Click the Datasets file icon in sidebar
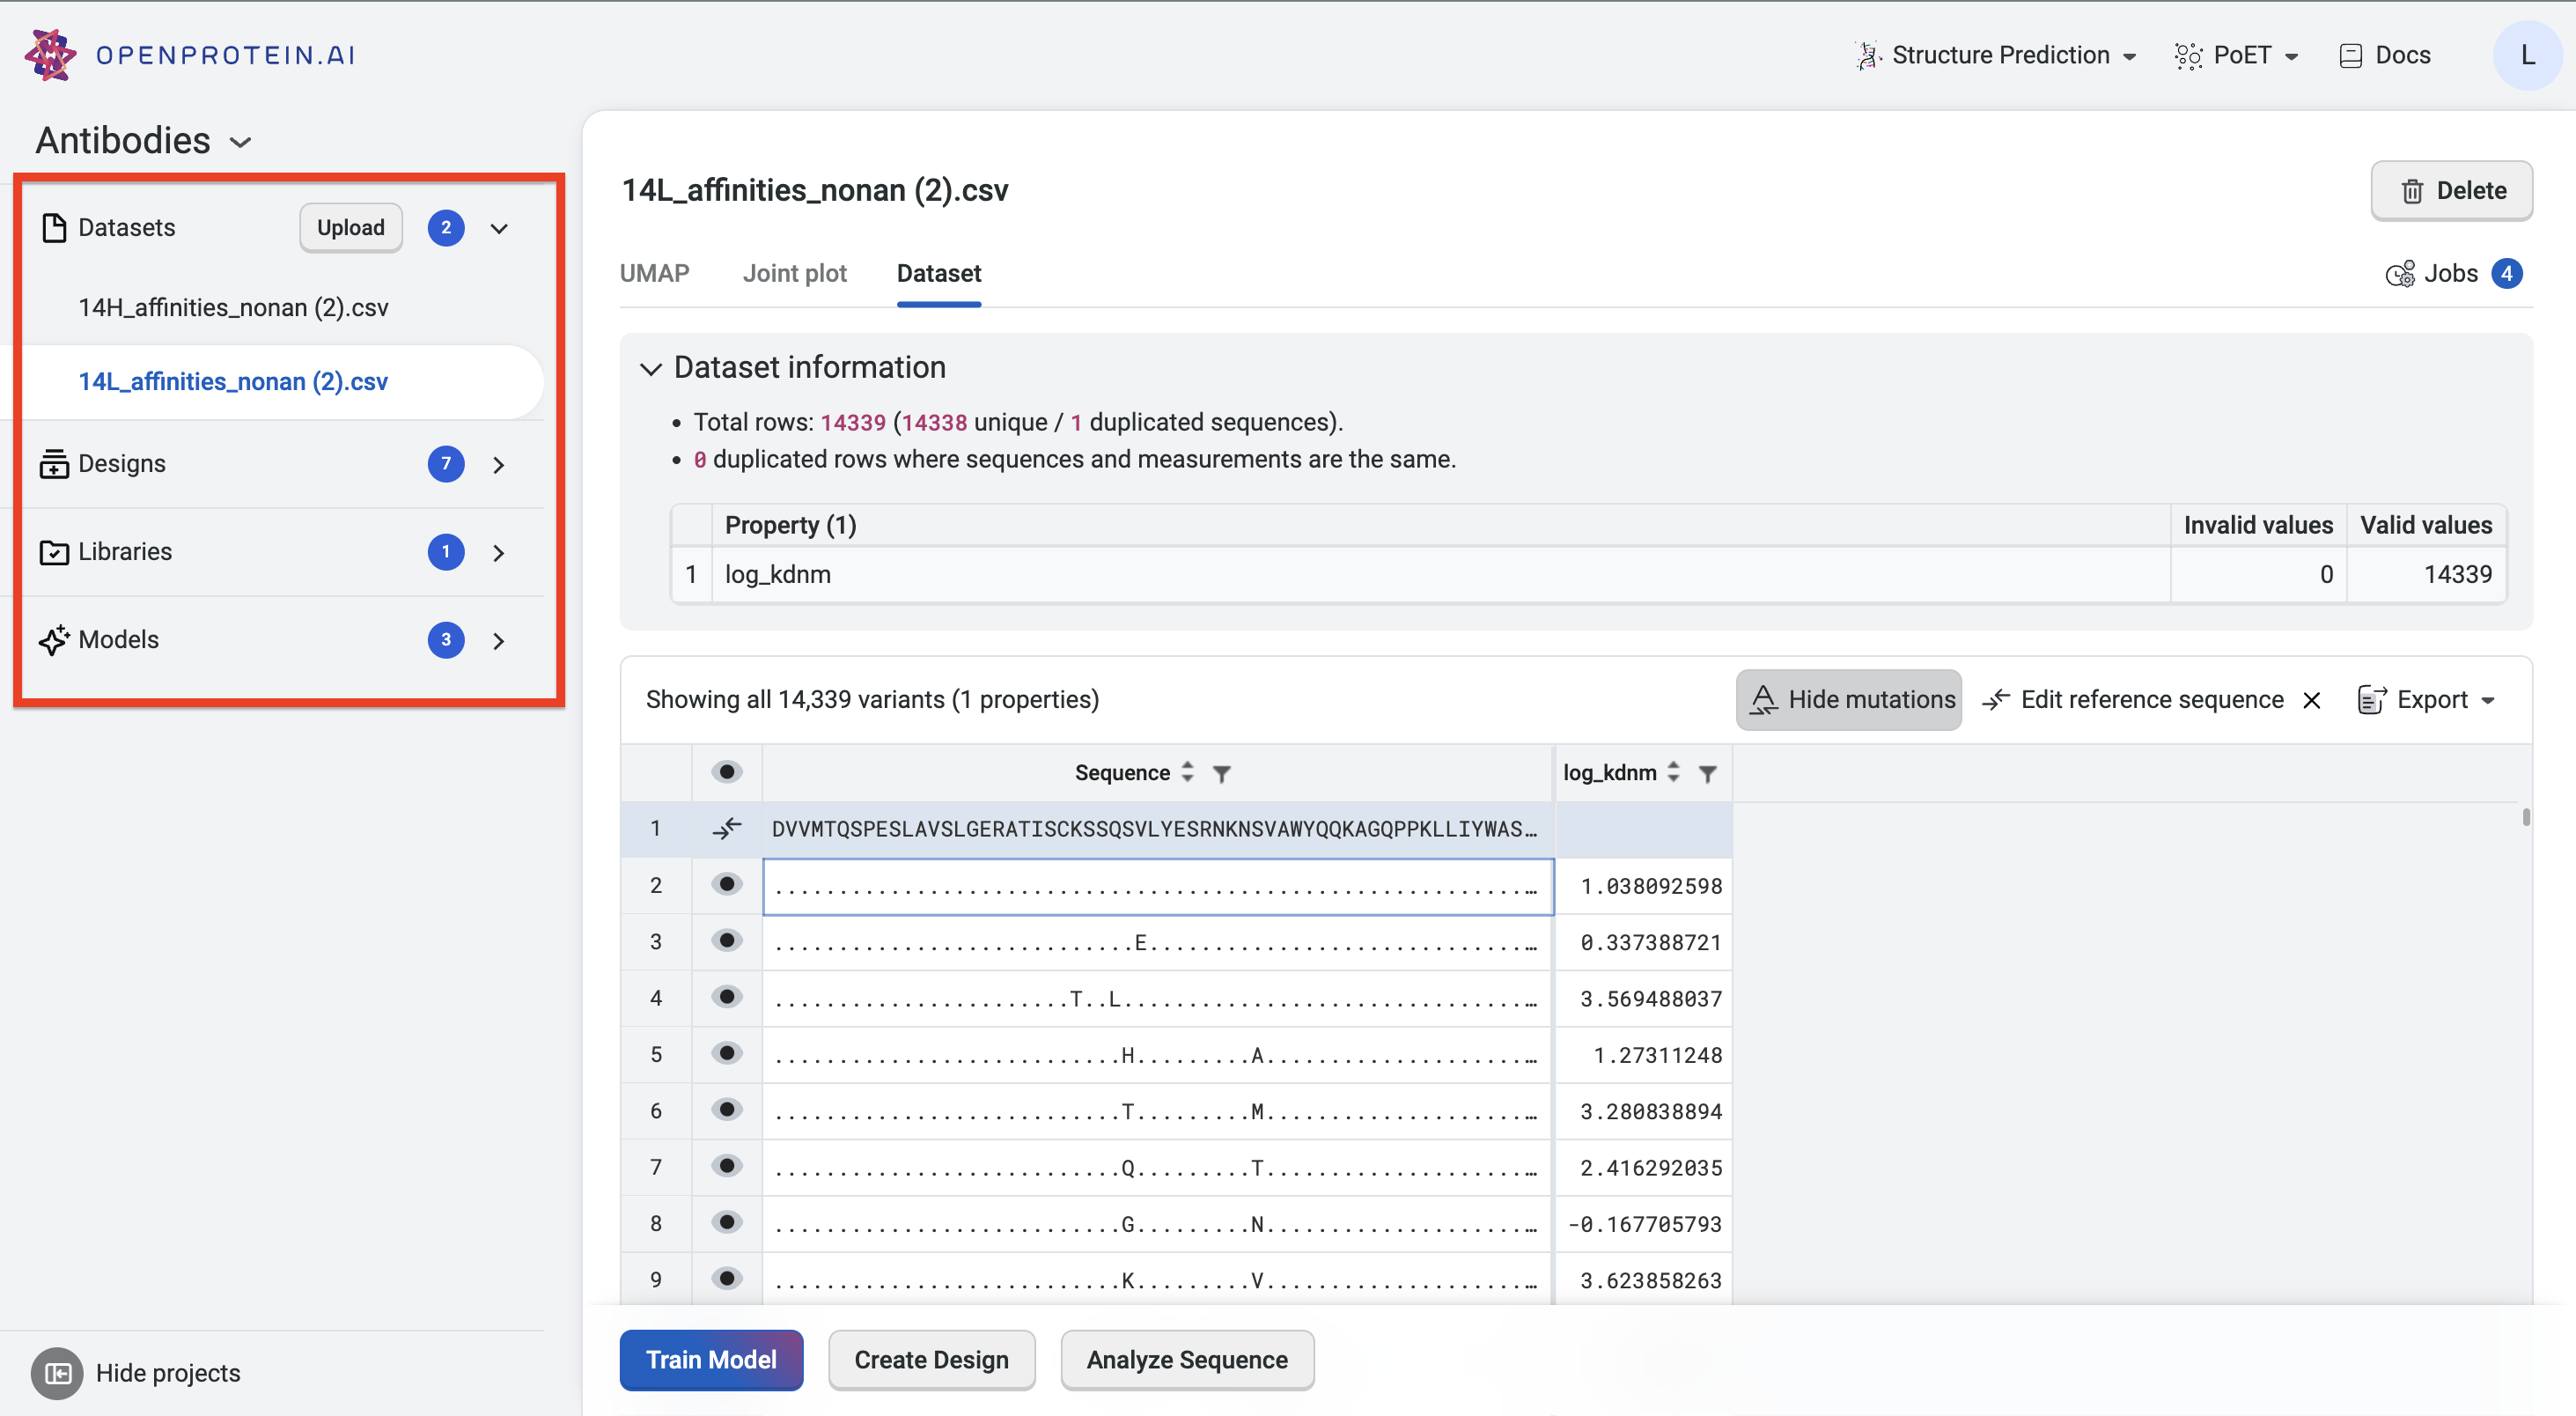The image size is (2576, 1416). [54, 228]
